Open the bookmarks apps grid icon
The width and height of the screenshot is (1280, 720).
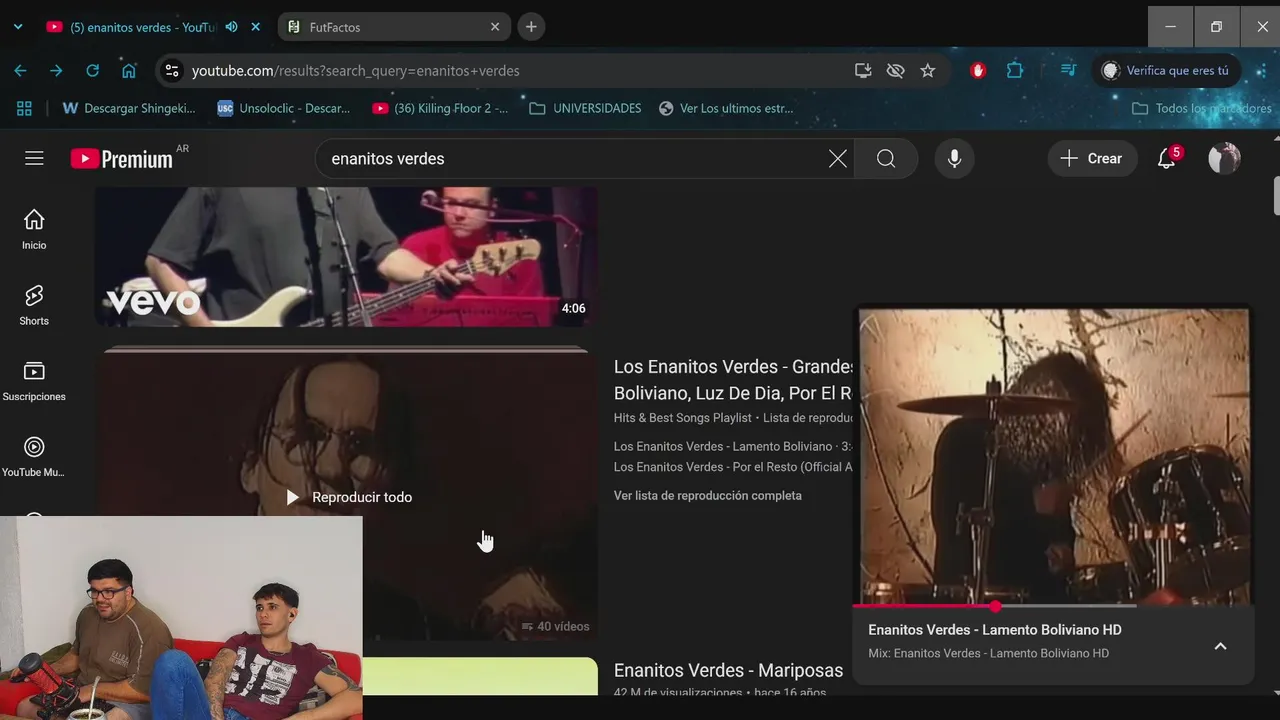[x=24, y=108]
